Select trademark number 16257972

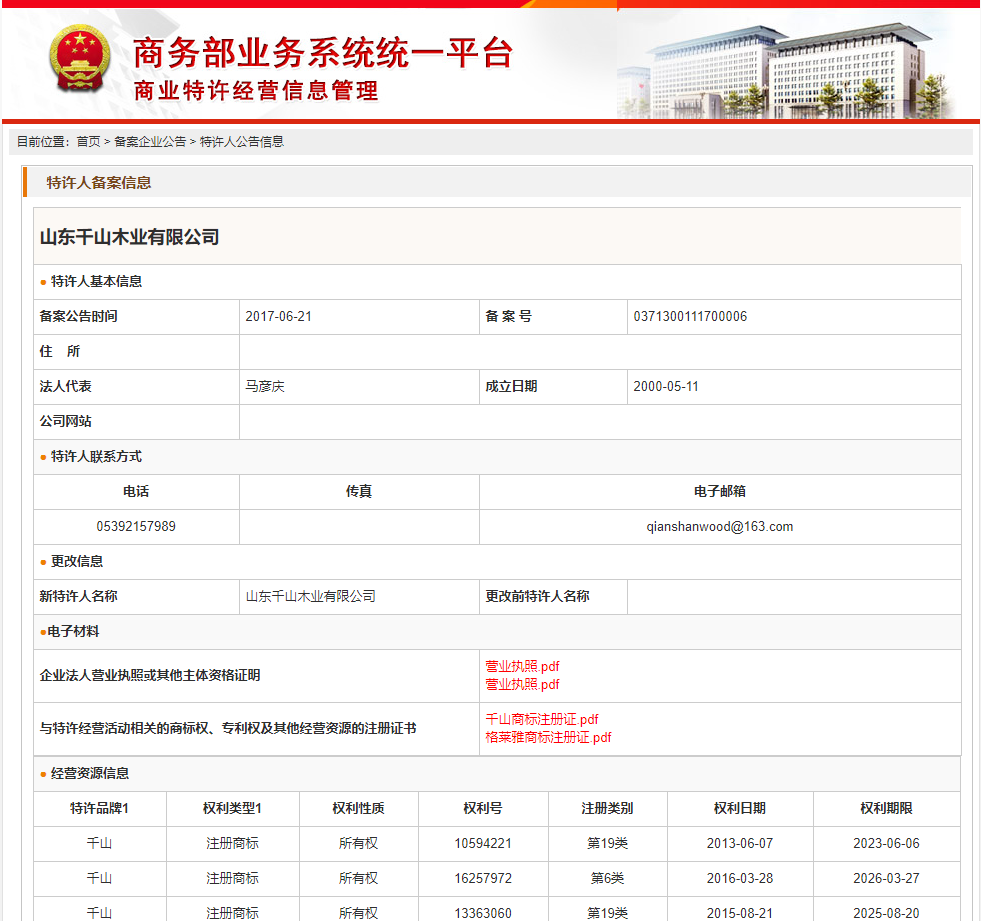pos(483,878)
